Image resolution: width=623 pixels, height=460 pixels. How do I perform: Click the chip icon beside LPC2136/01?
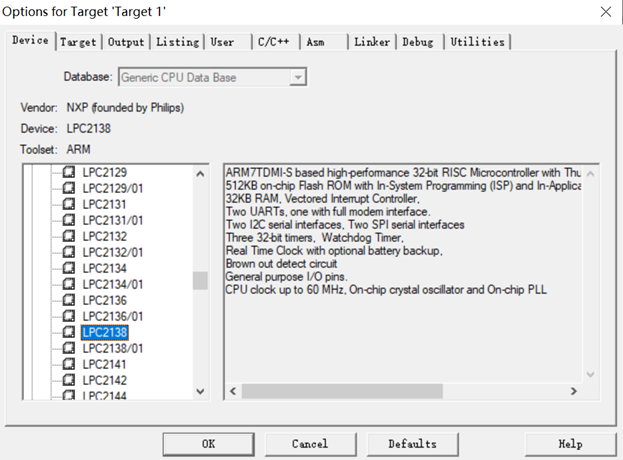tap(69, 316)
